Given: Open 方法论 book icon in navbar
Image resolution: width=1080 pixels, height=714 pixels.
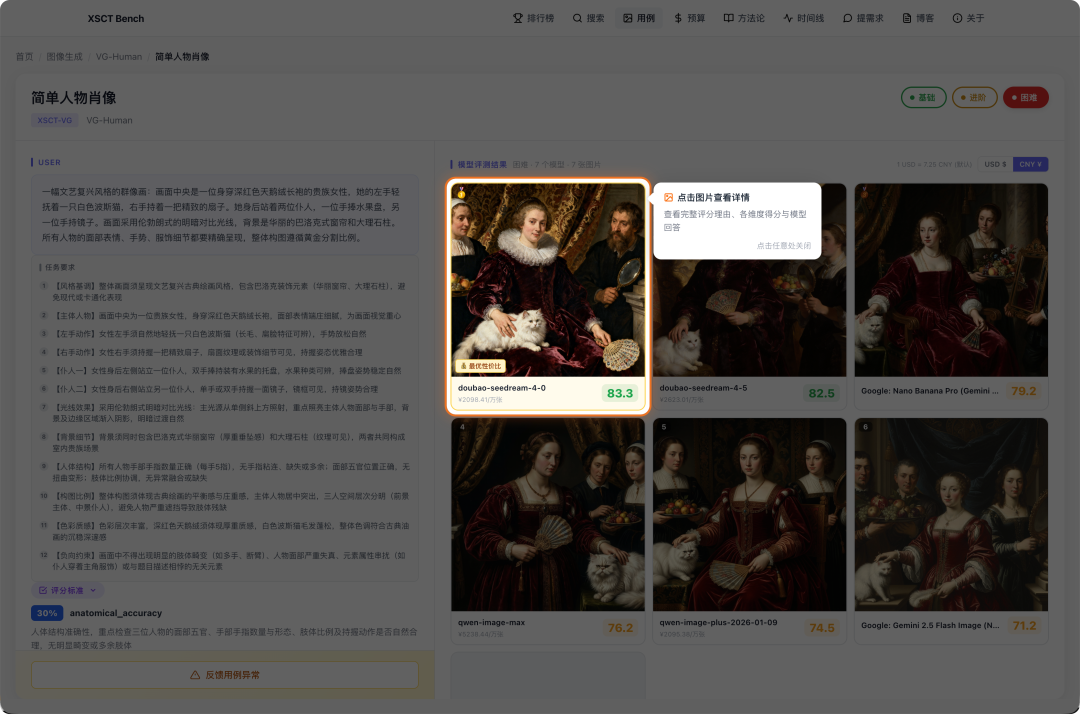Looking at the screenshot, I should pyautogui.click(x=729, y=18).
